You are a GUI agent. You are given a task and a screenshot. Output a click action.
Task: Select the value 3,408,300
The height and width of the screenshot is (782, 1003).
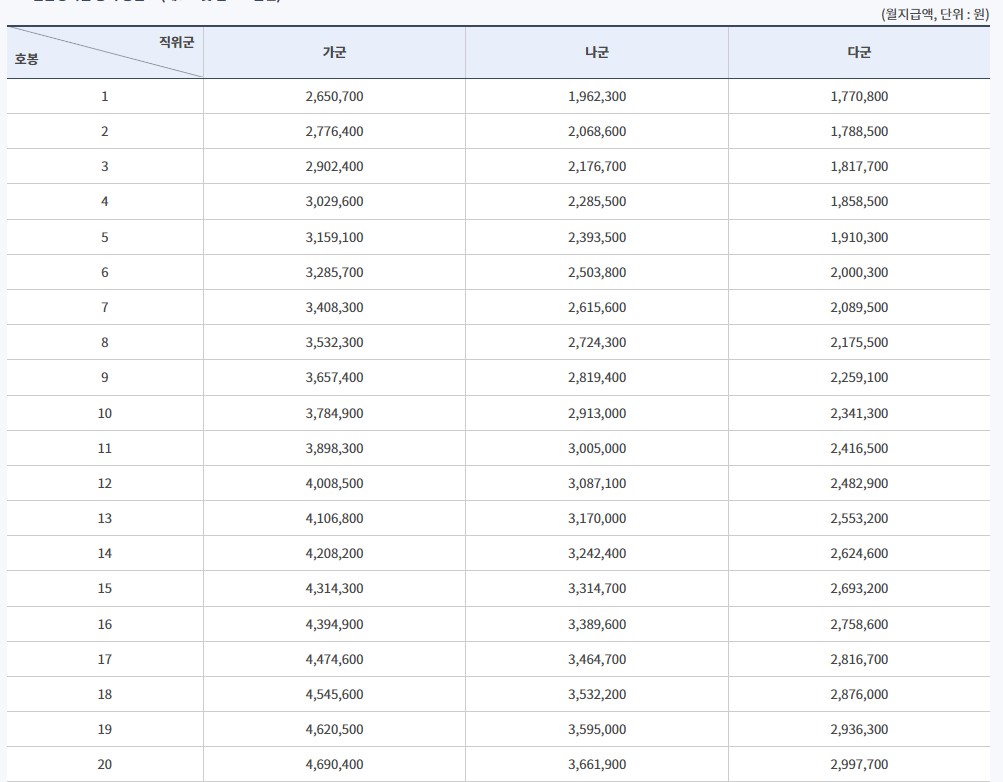(x=335, y=308)
